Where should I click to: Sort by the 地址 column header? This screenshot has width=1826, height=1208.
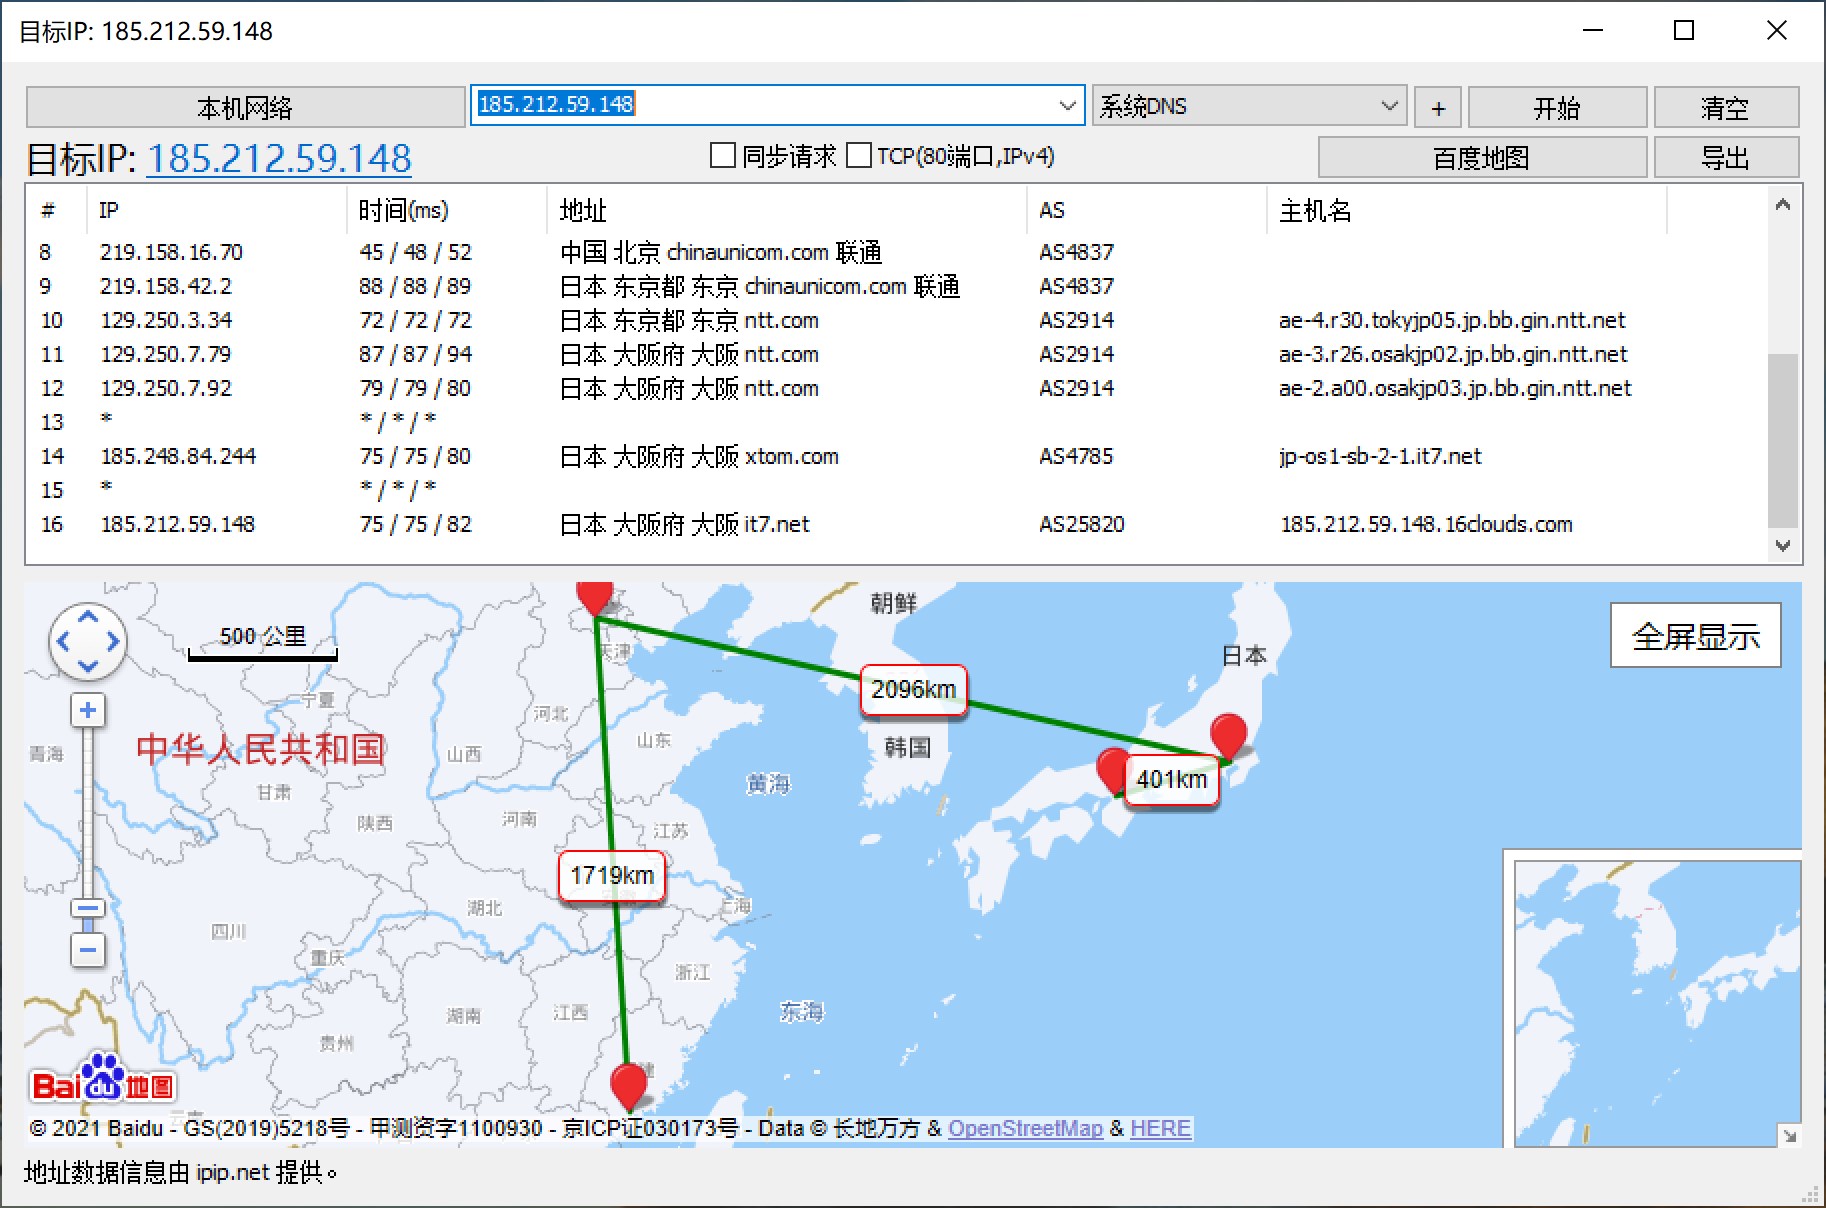click(787, 210)
